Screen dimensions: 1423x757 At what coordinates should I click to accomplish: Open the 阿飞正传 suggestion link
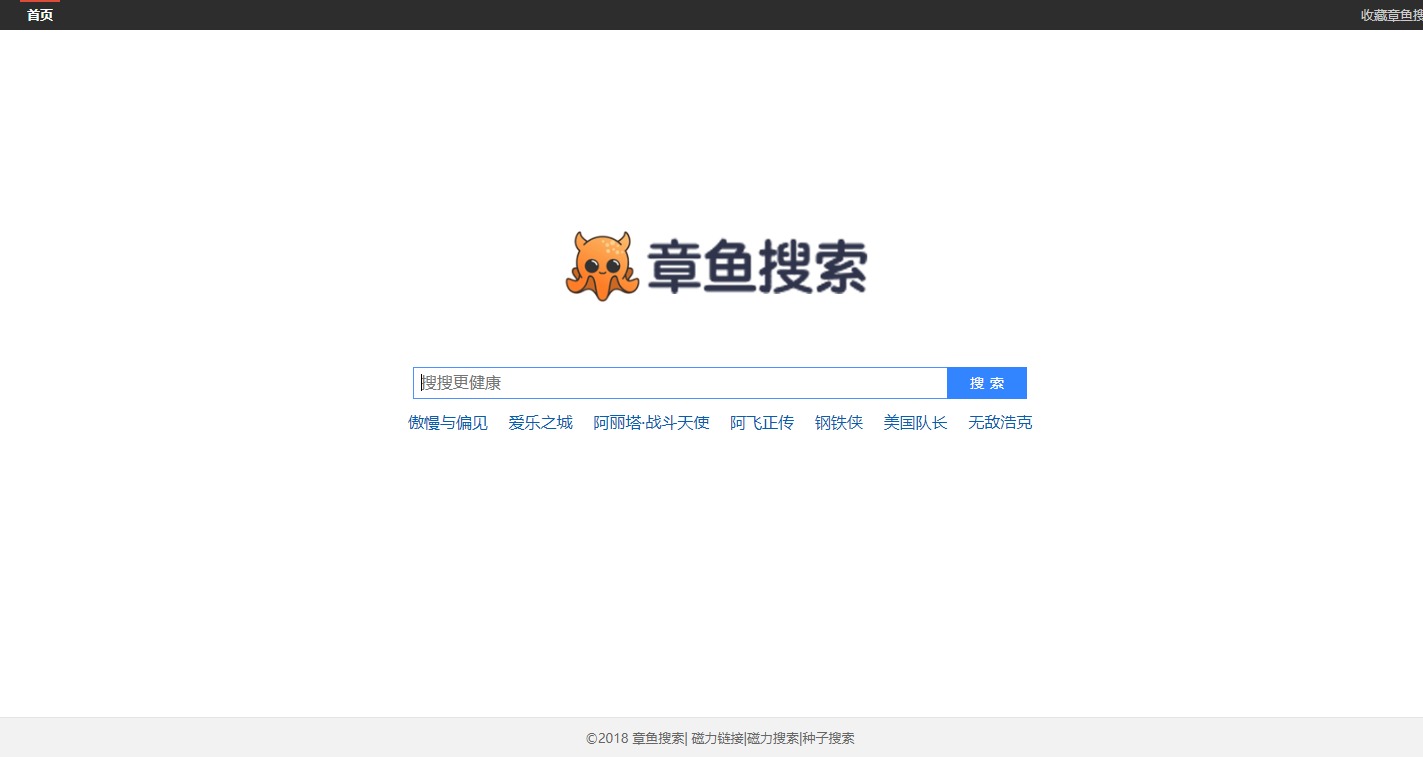coord(761,423)
